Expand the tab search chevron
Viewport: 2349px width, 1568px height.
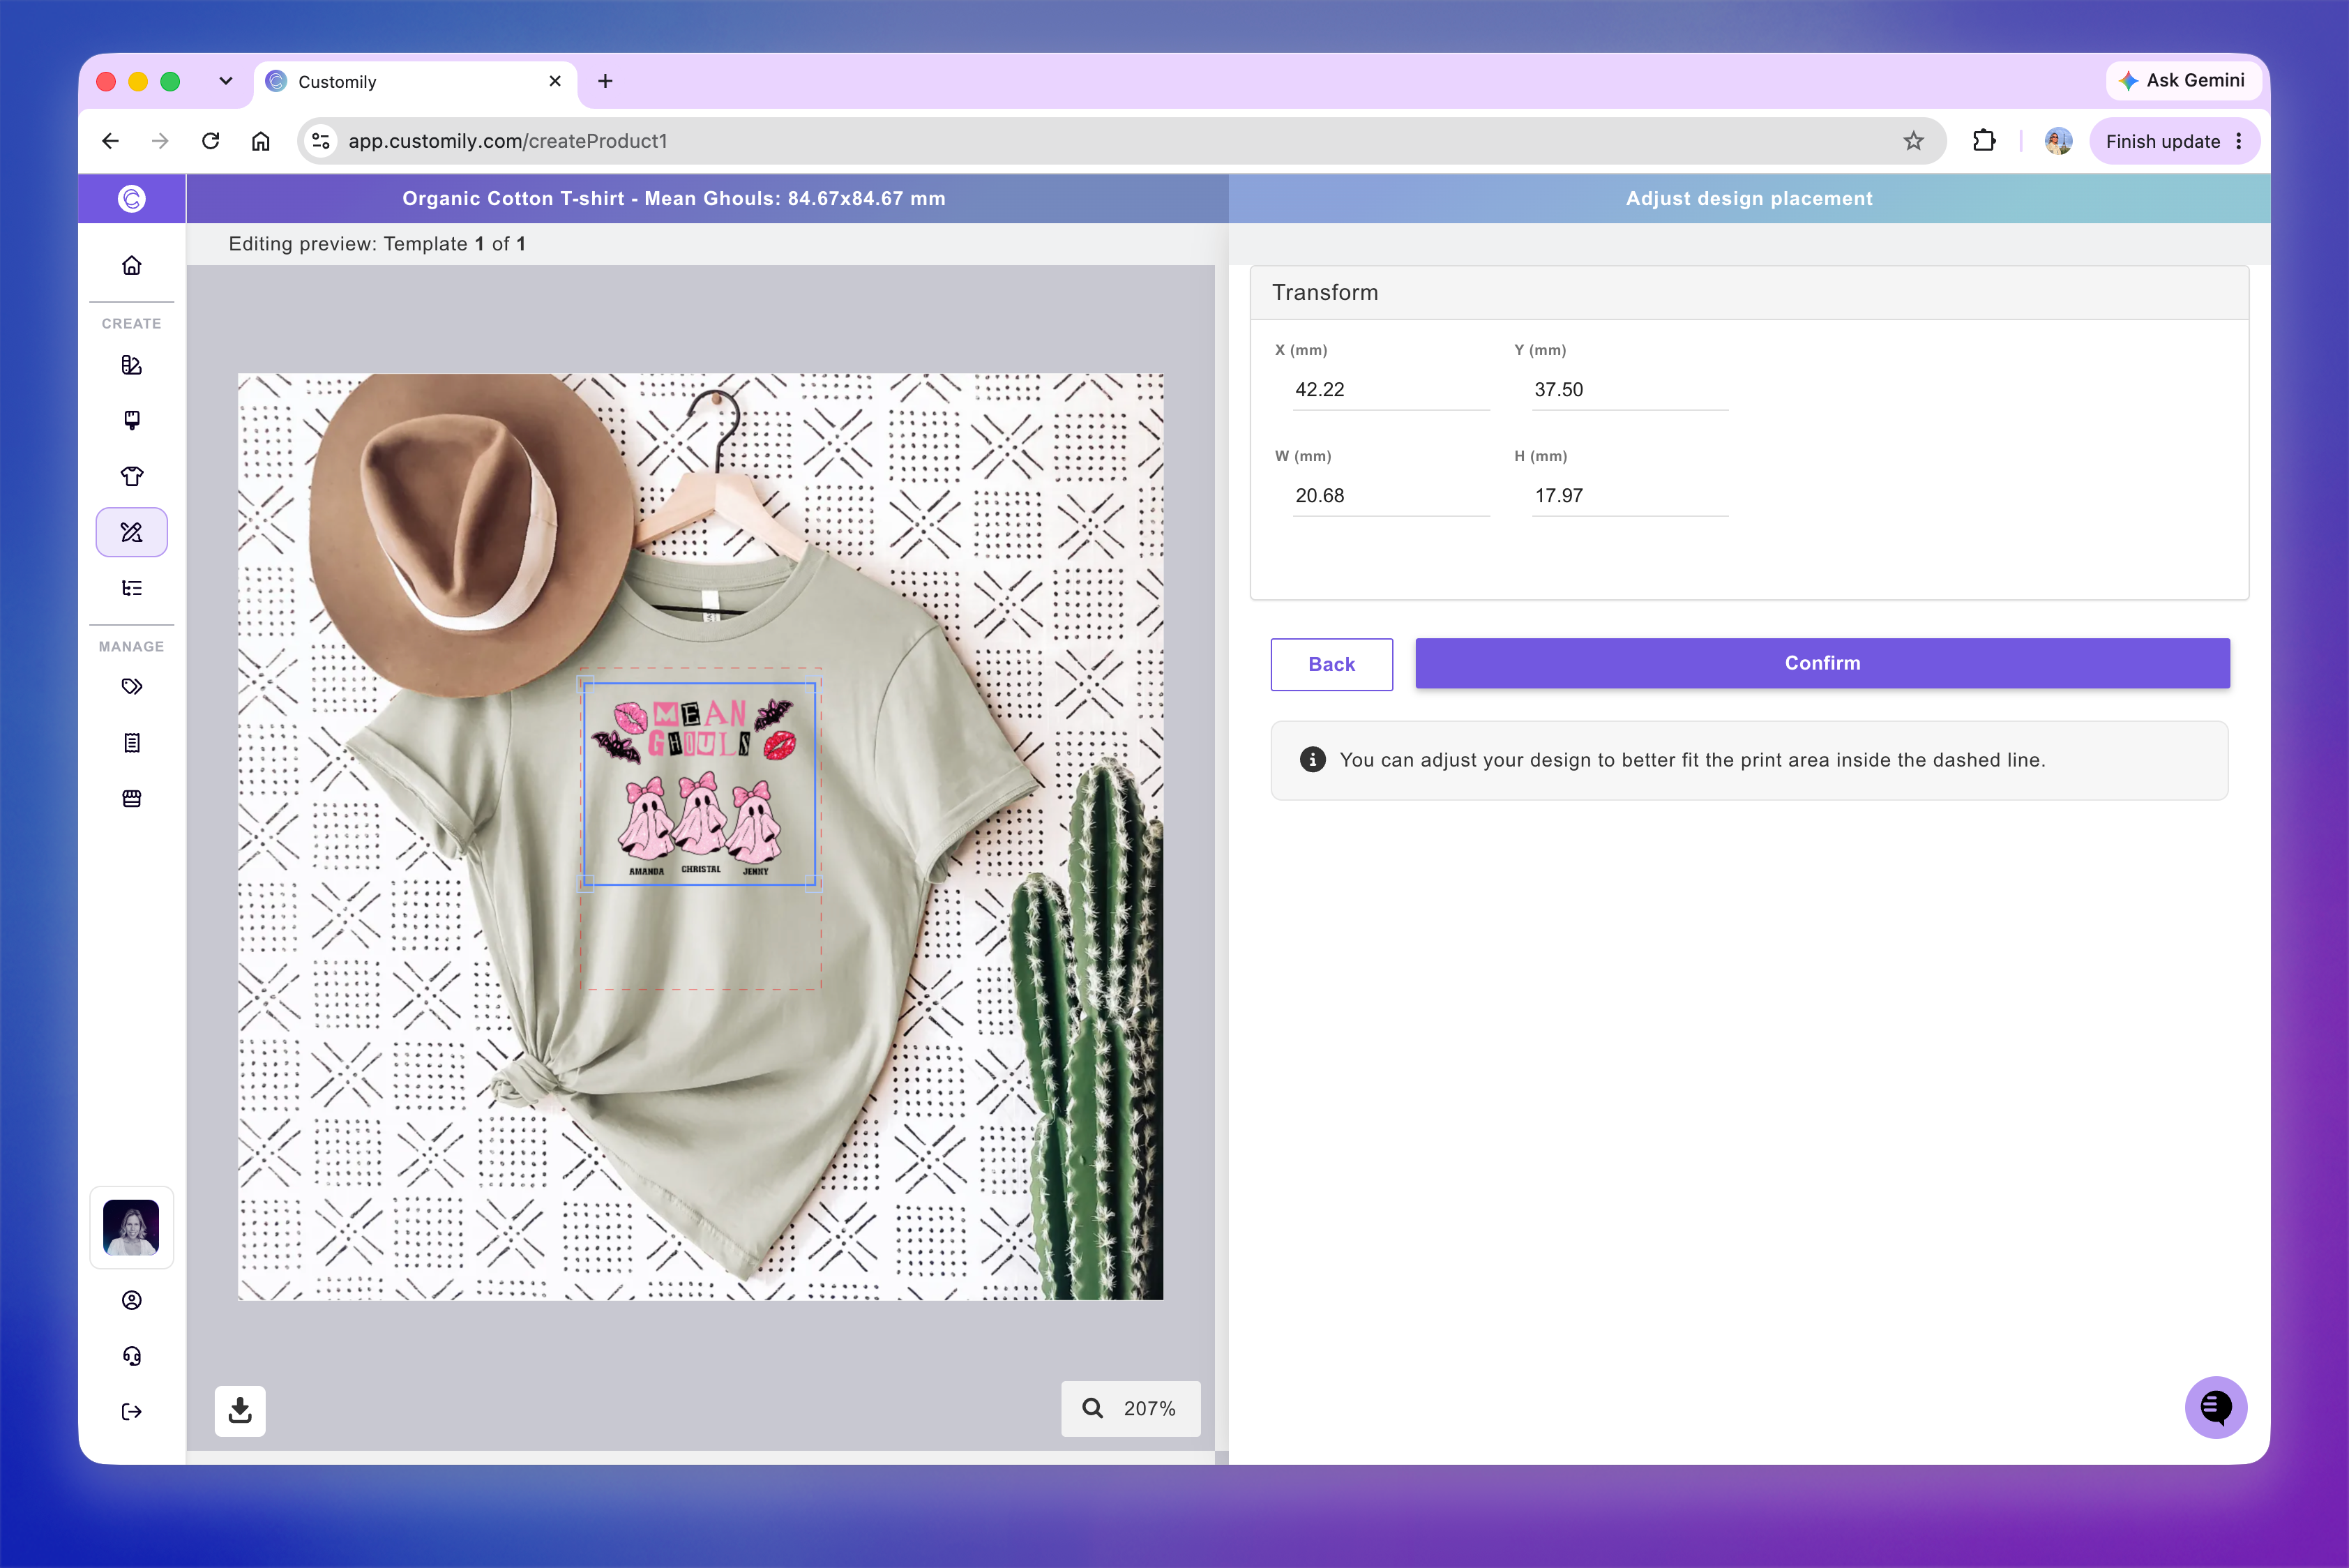coord(226,81)
